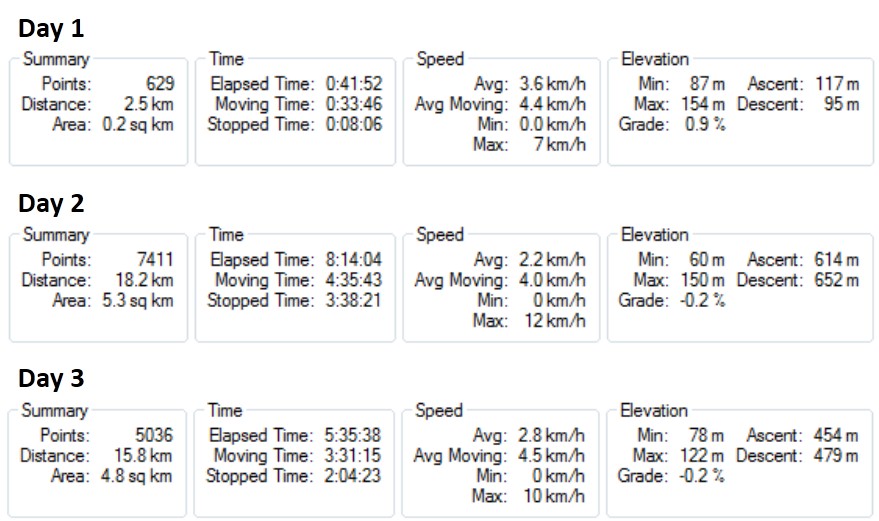Viewport: 879px width, 521px height.
Task: Select Day 1 moving time 0:33:46
Action: [x=351, y=104]
